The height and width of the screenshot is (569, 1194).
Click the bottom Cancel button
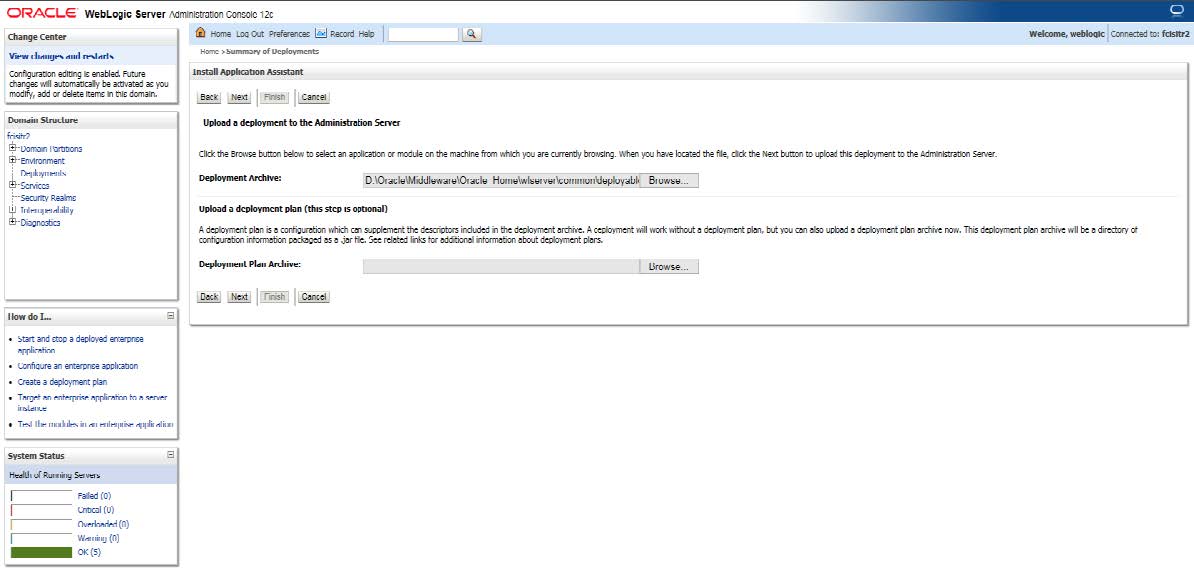pos(314,297)
